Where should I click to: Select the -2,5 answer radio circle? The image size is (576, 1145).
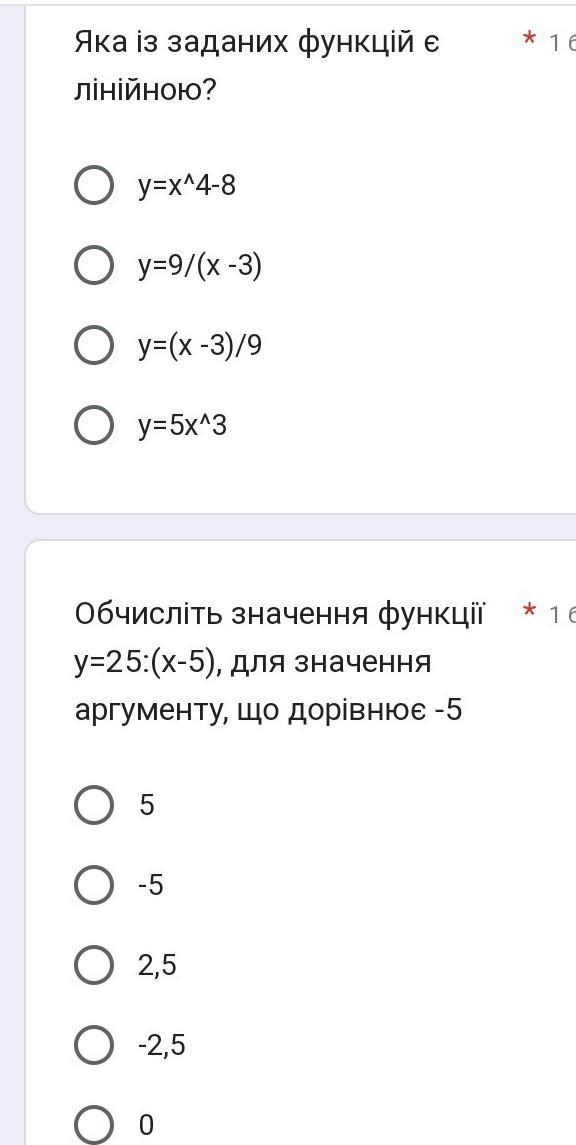tap(93, 1045)
